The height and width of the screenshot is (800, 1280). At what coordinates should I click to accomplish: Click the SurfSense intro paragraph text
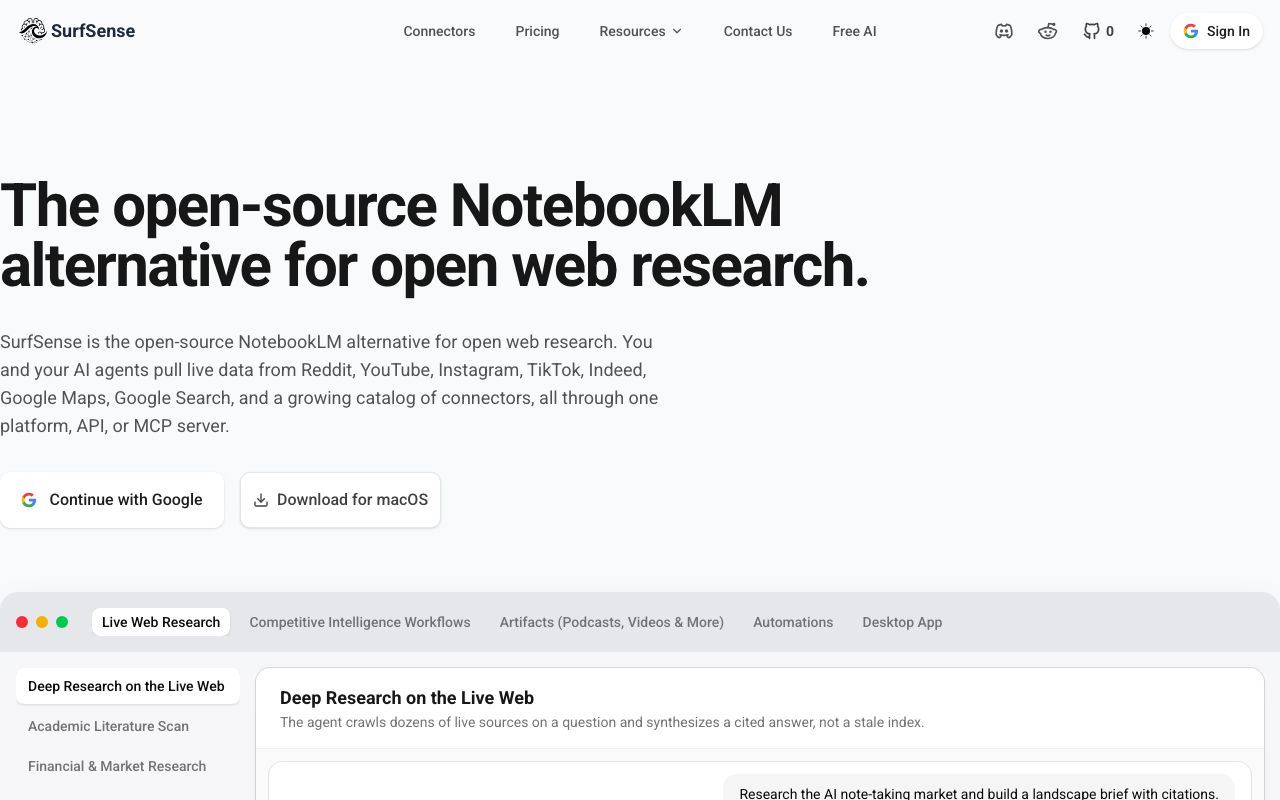[329, 384]
